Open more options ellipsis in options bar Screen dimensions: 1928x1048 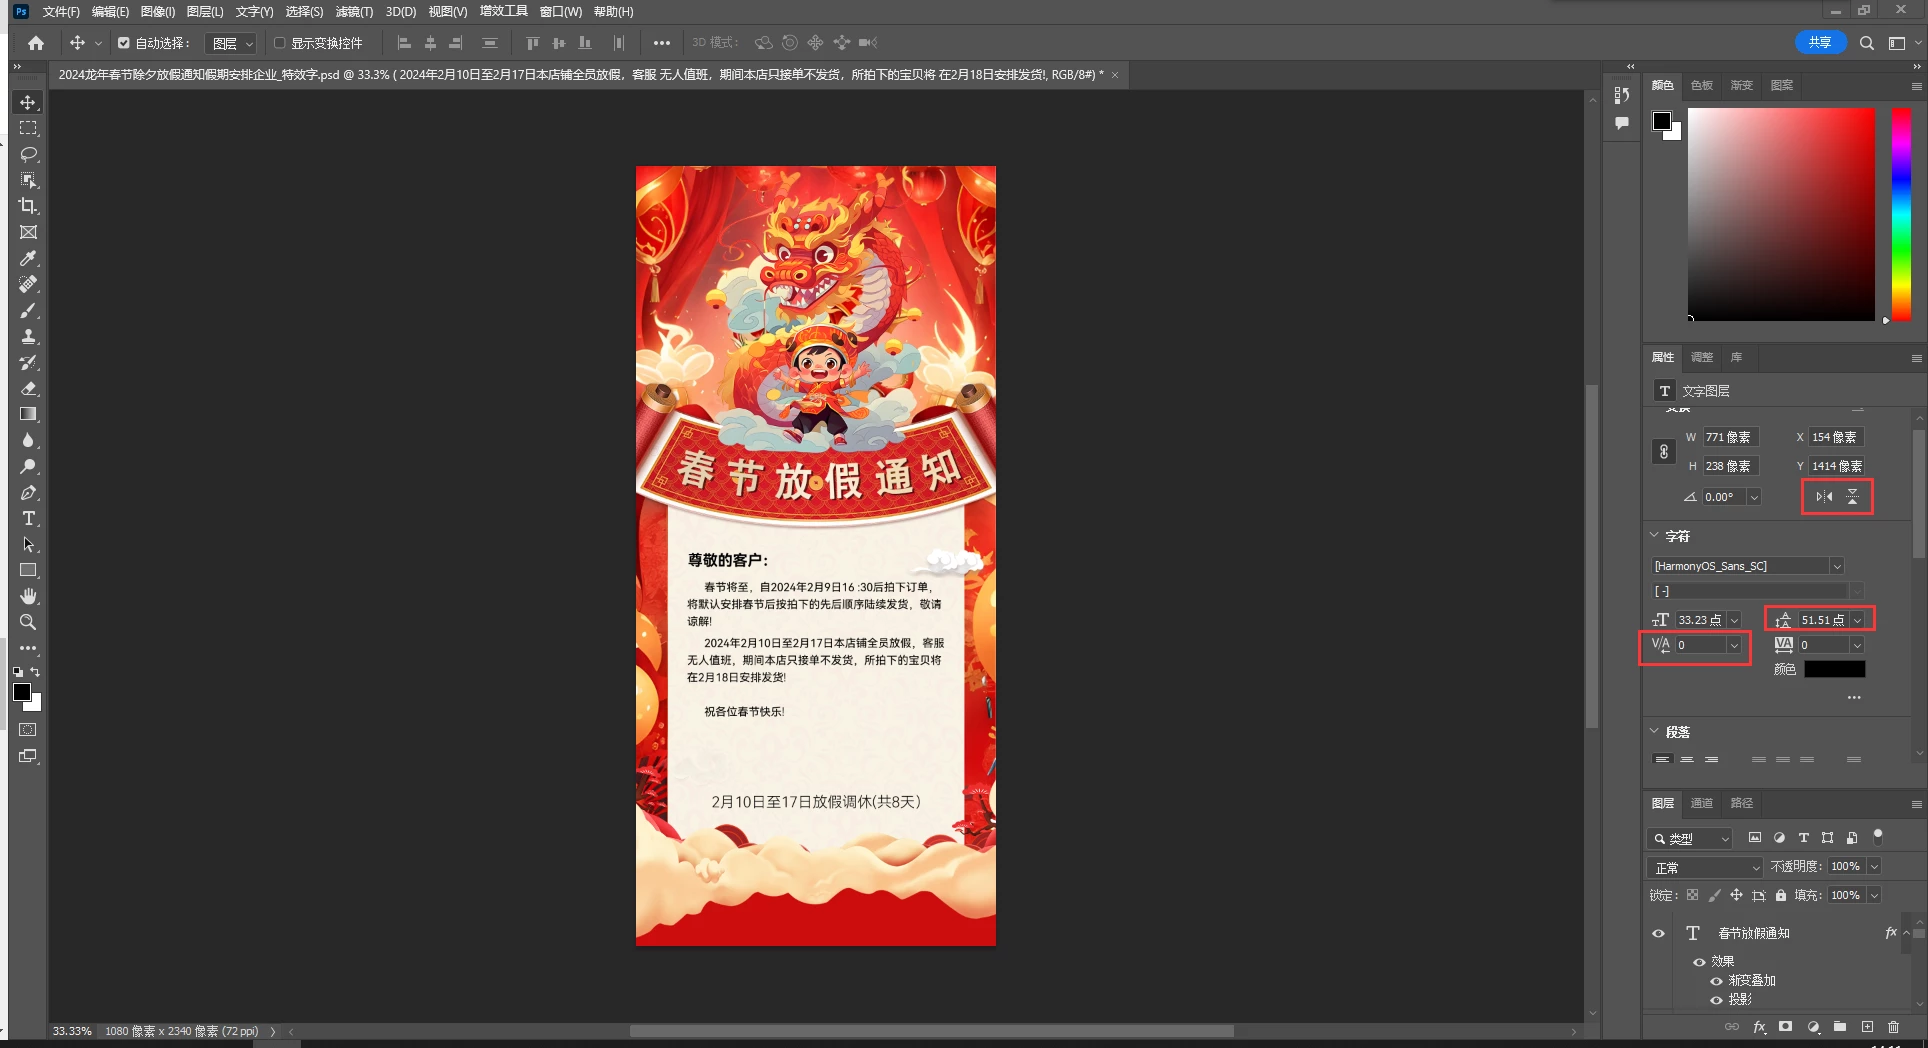[662, 43]
